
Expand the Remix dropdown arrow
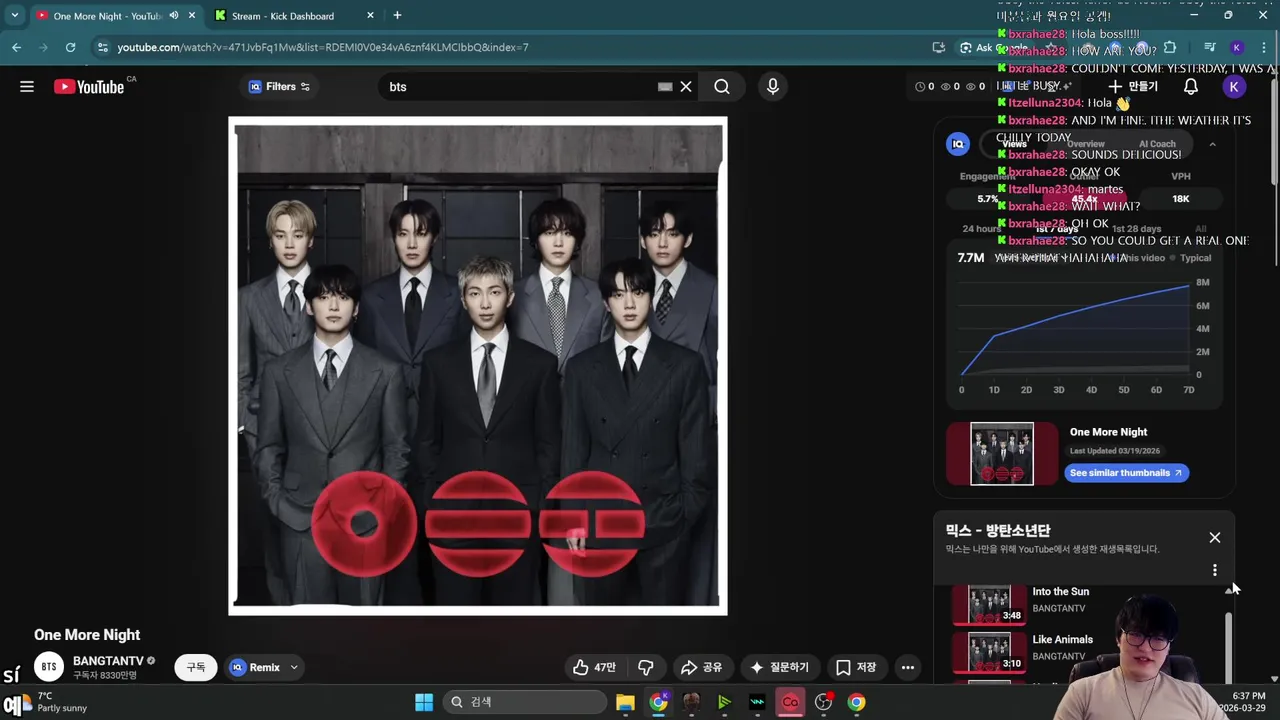[x=294, y=667]
